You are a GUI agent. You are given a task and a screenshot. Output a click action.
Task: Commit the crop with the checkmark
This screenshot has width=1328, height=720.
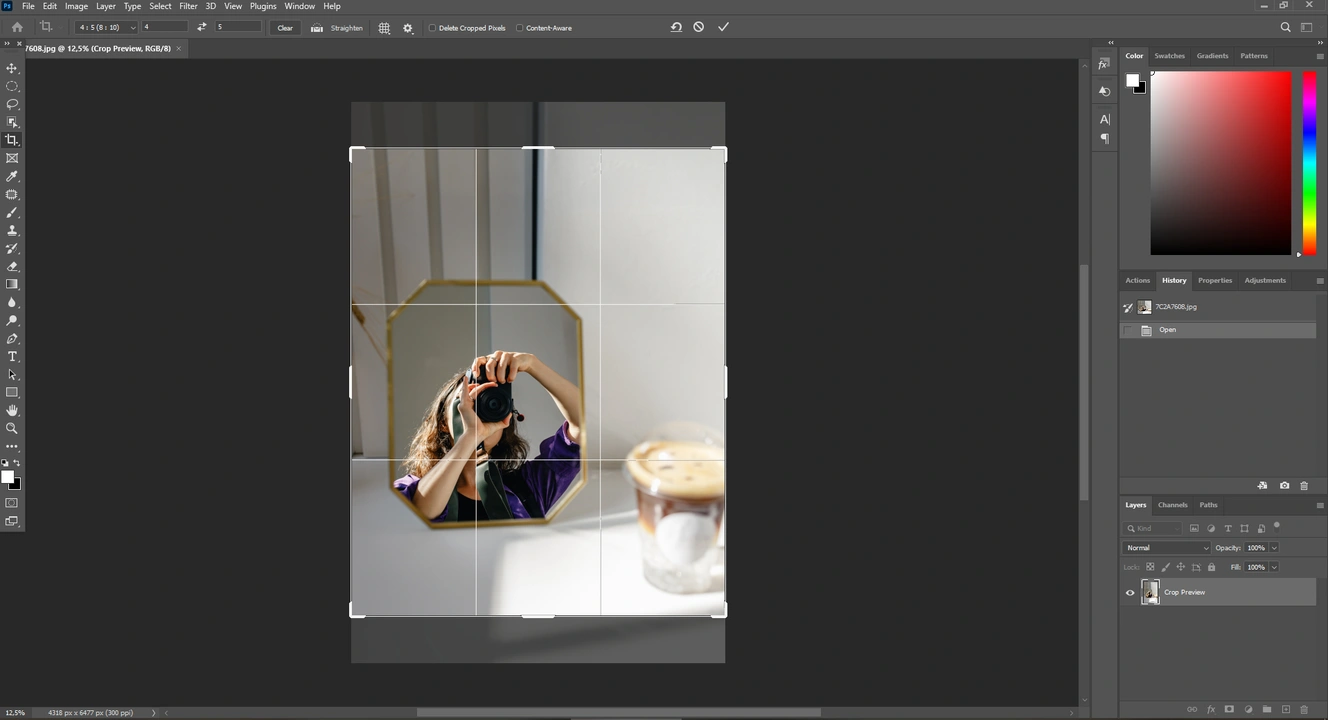(723, 27)
